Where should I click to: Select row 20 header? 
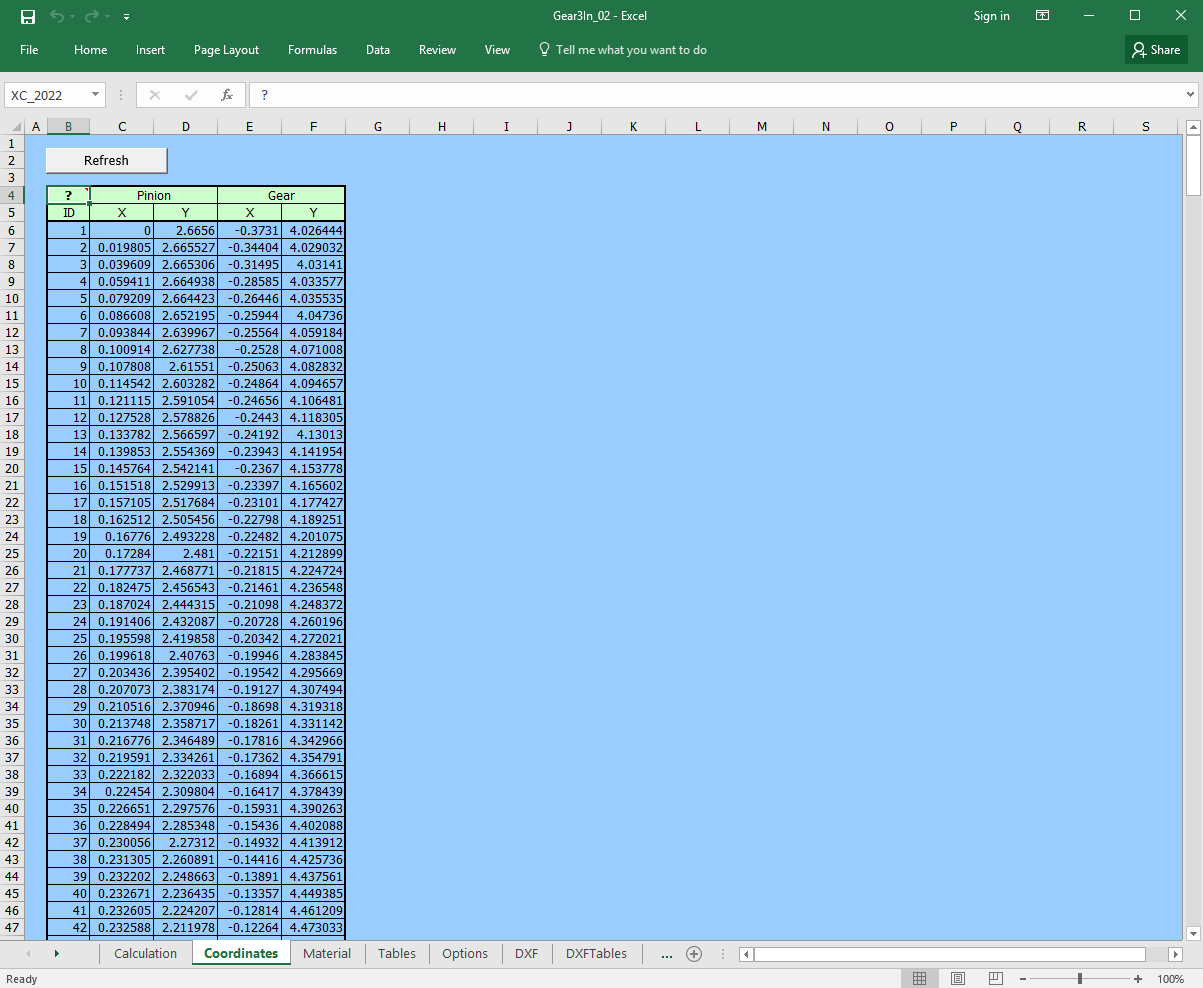(x=12, y=468)
